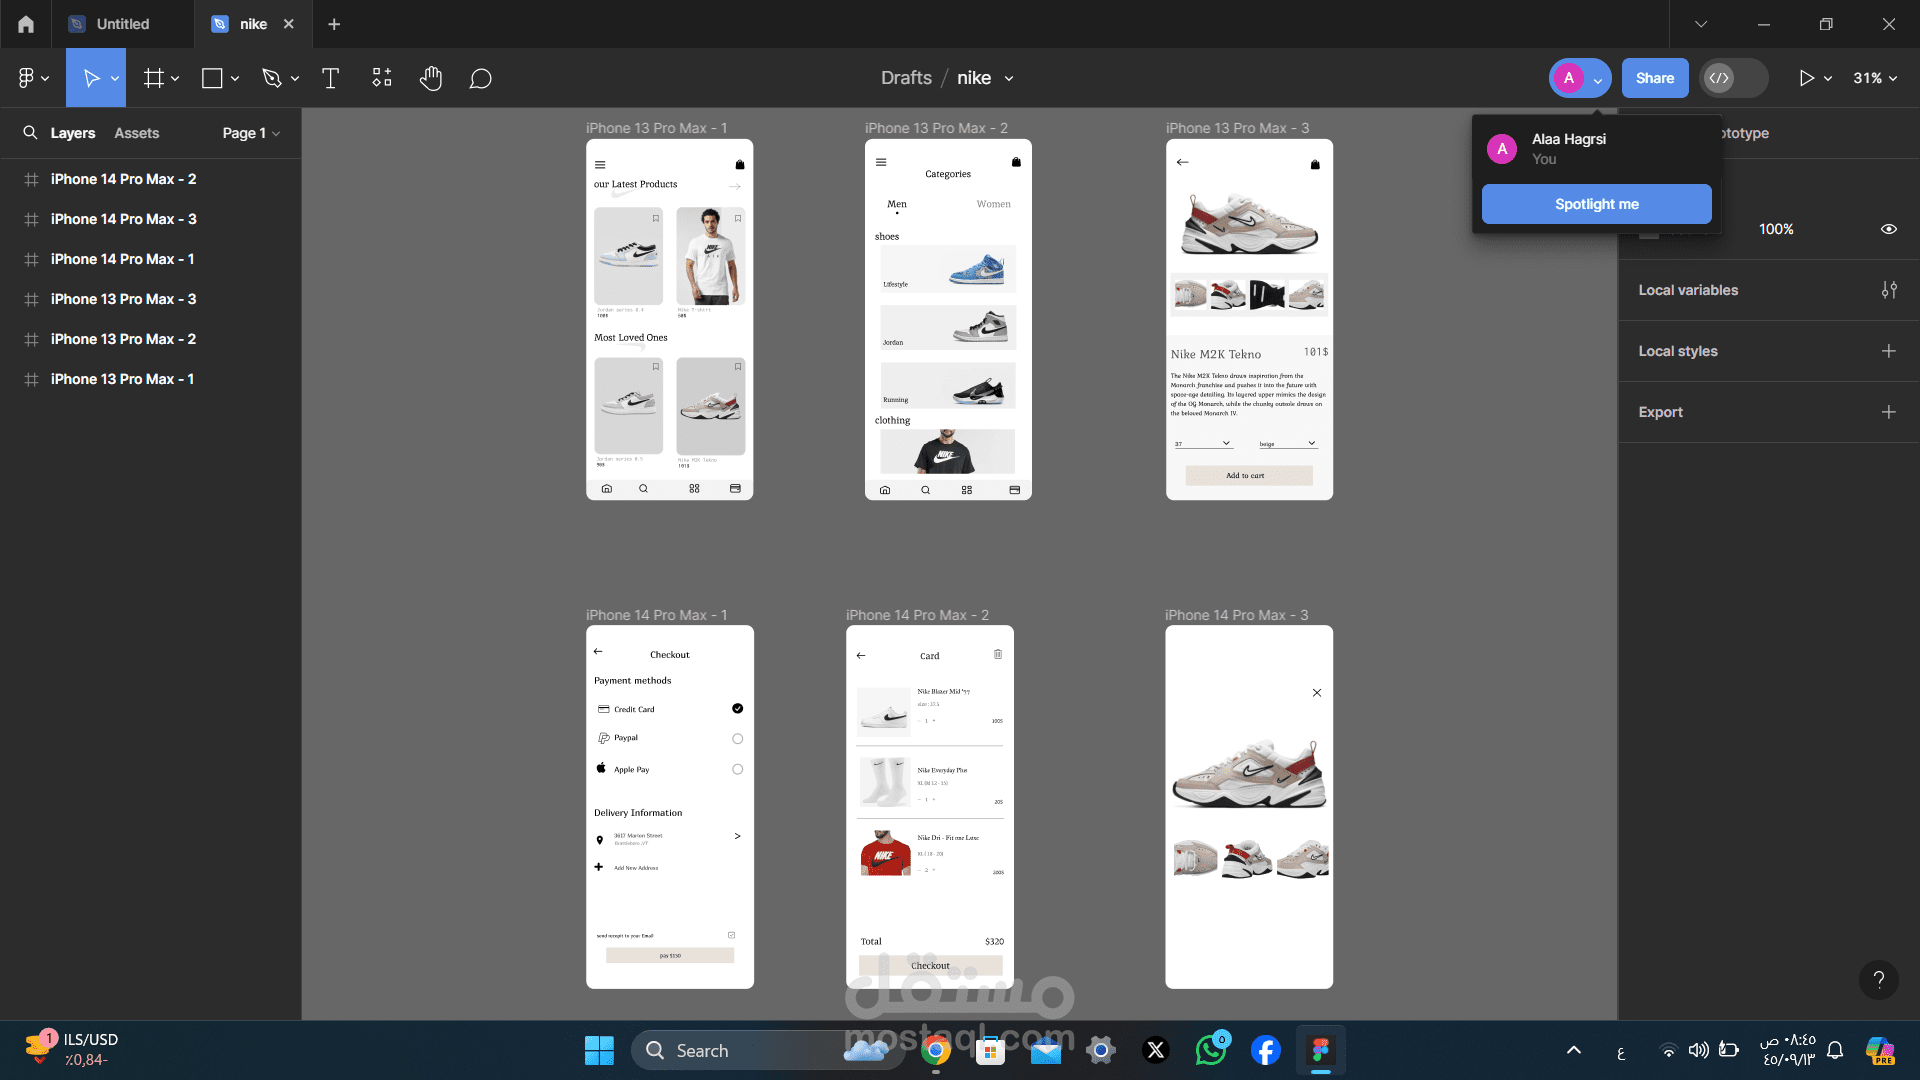Open the ILS/USD taskbar widget

[x=70, y=1049]
